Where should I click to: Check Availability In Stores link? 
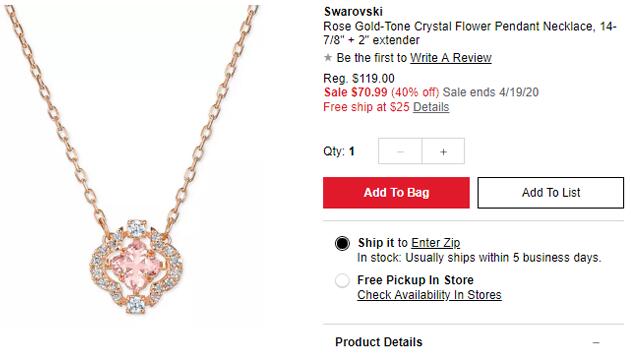429,295
